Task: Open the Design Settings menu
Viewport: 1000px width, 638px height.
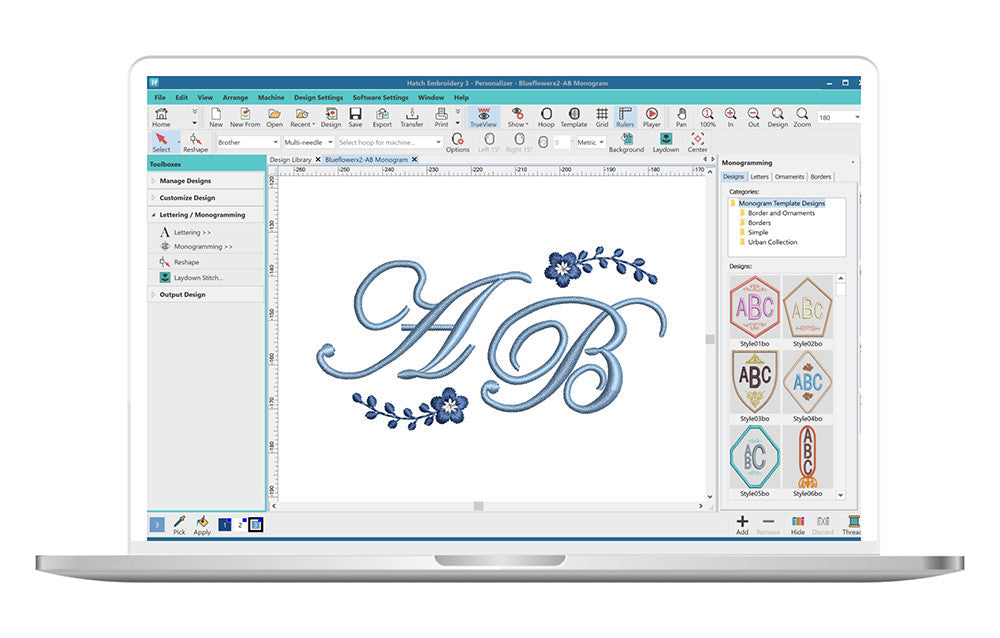Action: 318,97
